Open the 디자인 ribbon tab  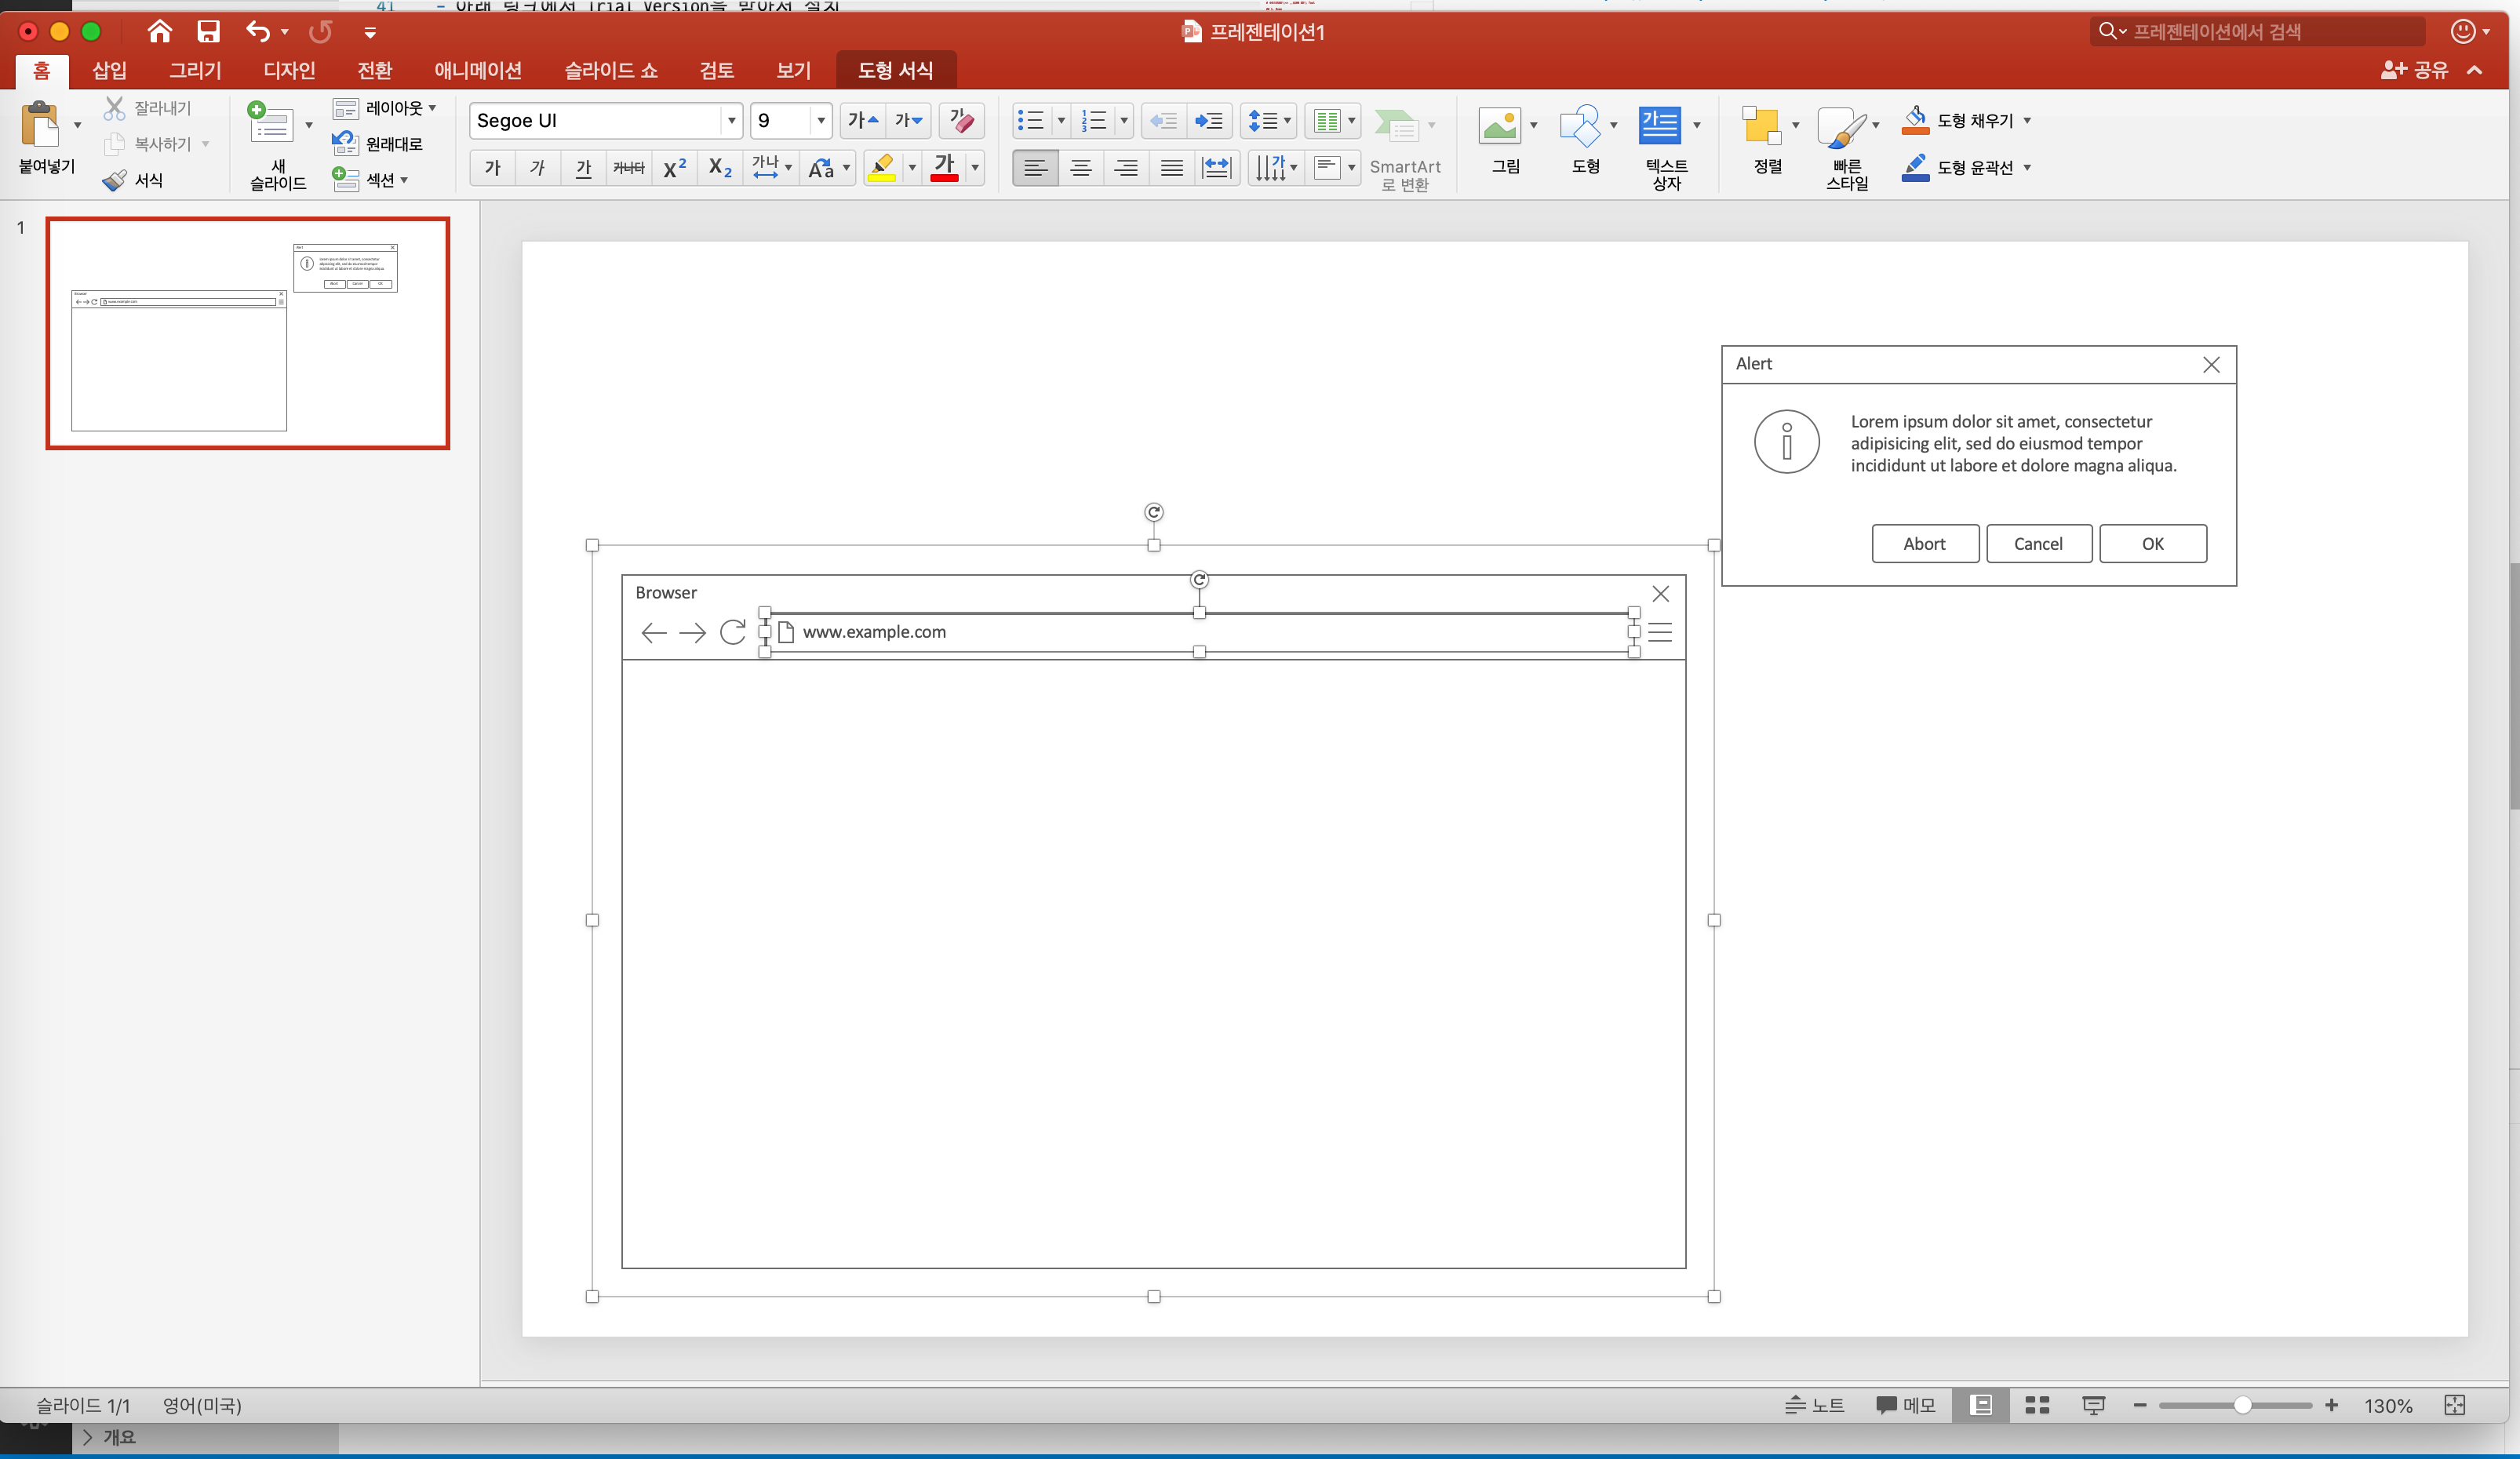289,70
